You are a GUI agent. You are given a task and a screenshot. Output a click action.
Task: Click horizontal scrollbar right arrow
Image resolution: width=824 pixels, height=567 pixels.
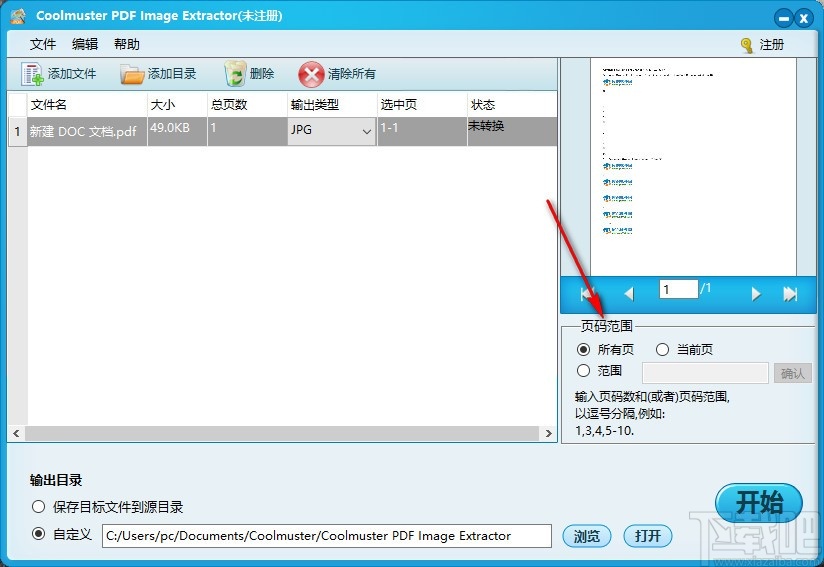coord(549,434)
